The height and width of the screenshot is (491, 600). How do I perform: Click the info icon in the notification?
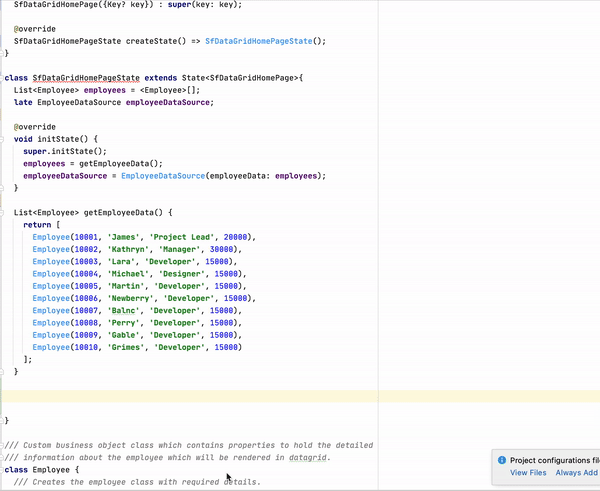(x=502, y=460)
